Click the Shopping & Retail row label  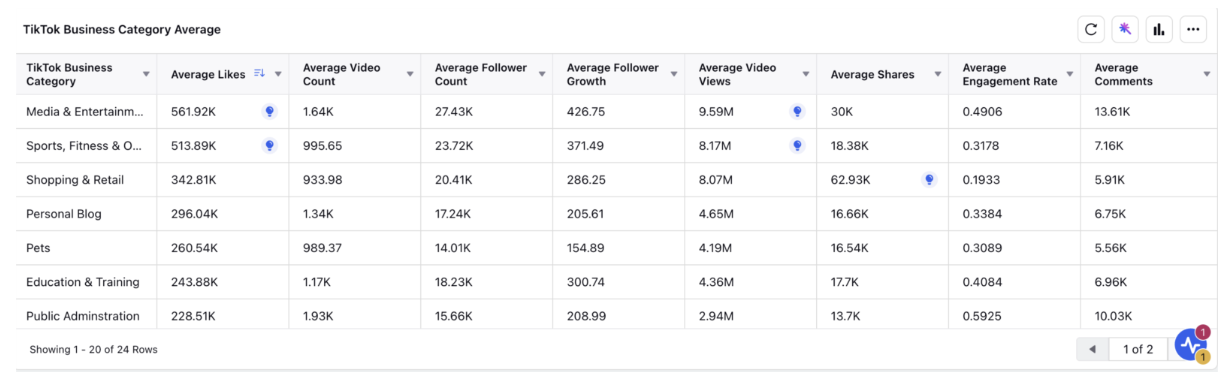[76, 180]
